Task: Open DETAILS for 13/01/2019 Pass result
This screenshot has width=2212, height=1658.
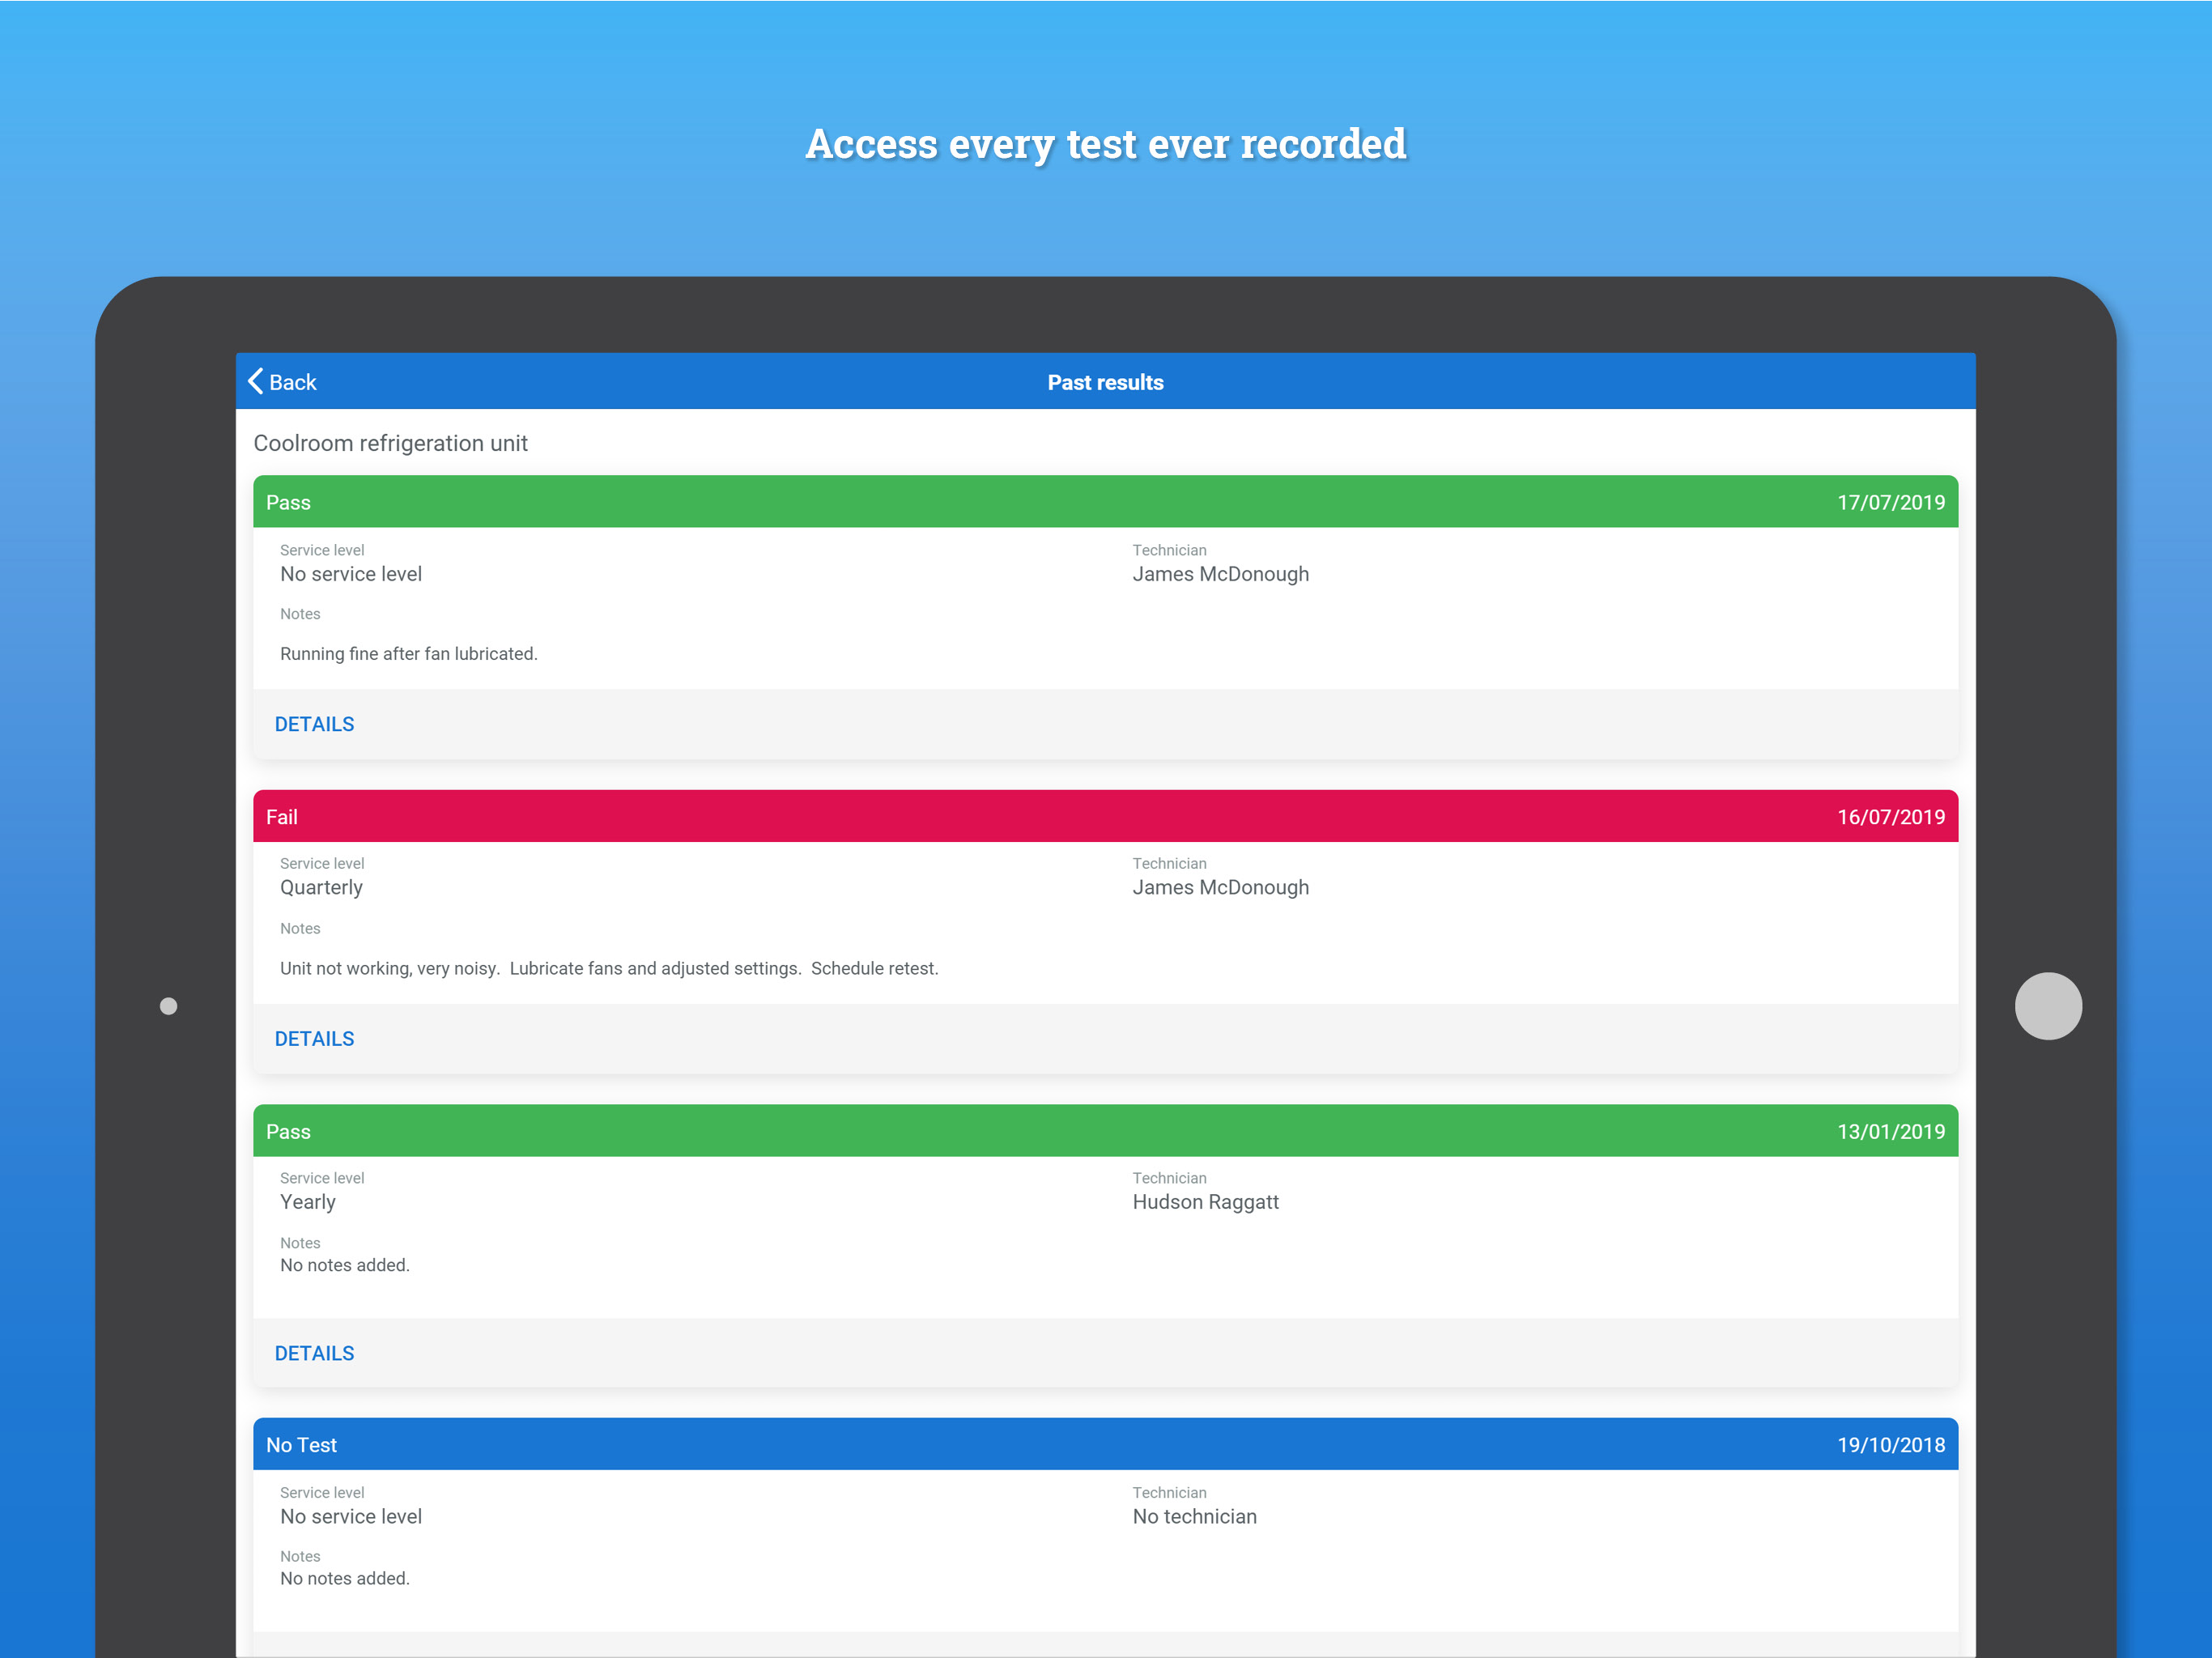Action: [x=314, y=1353]
